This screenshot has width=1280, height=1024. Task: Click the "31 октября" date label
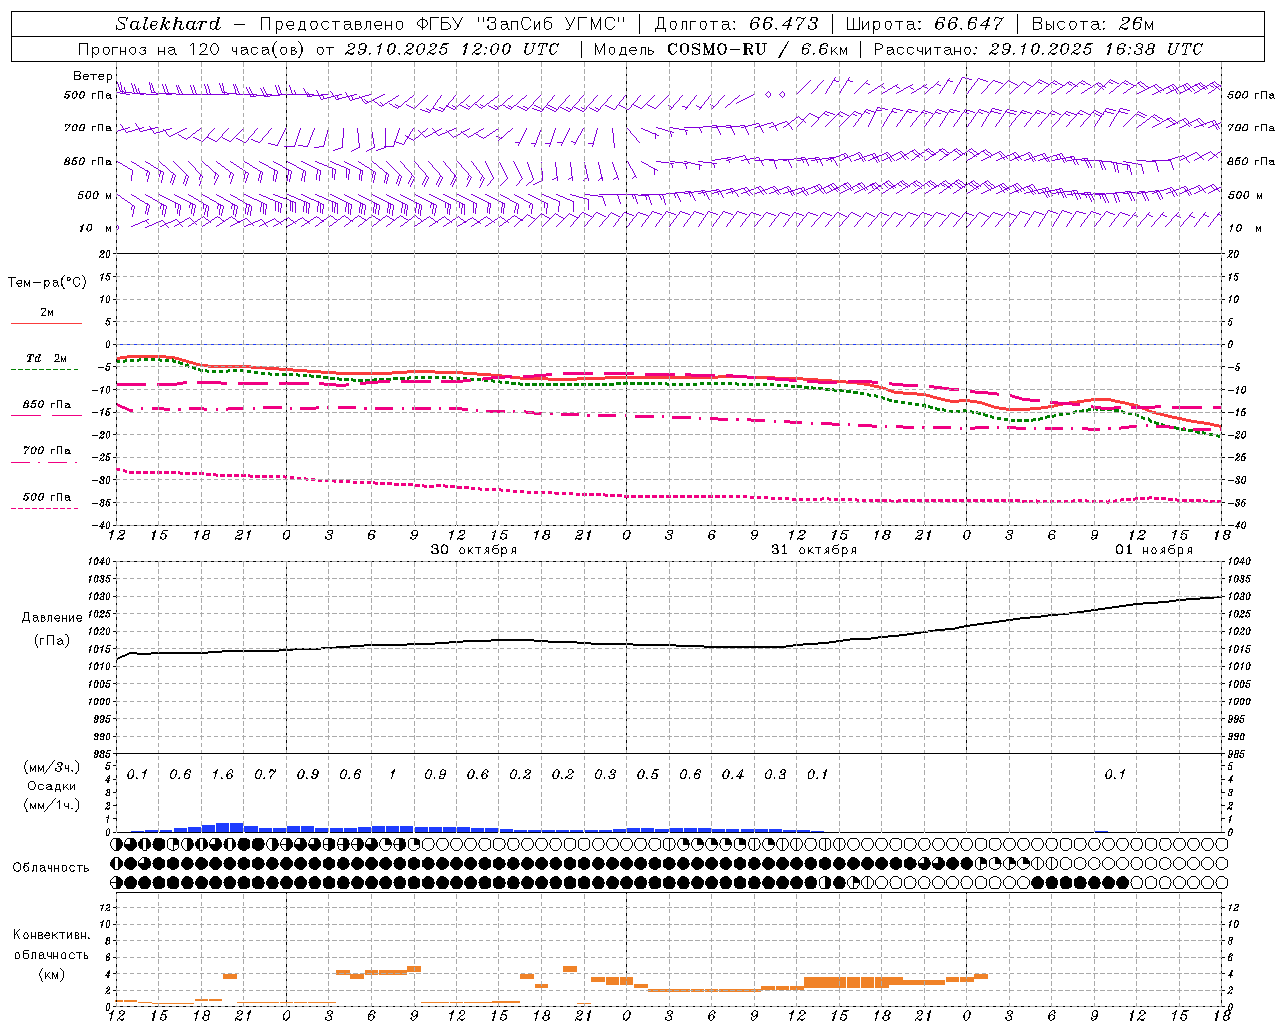pos(814,550)
